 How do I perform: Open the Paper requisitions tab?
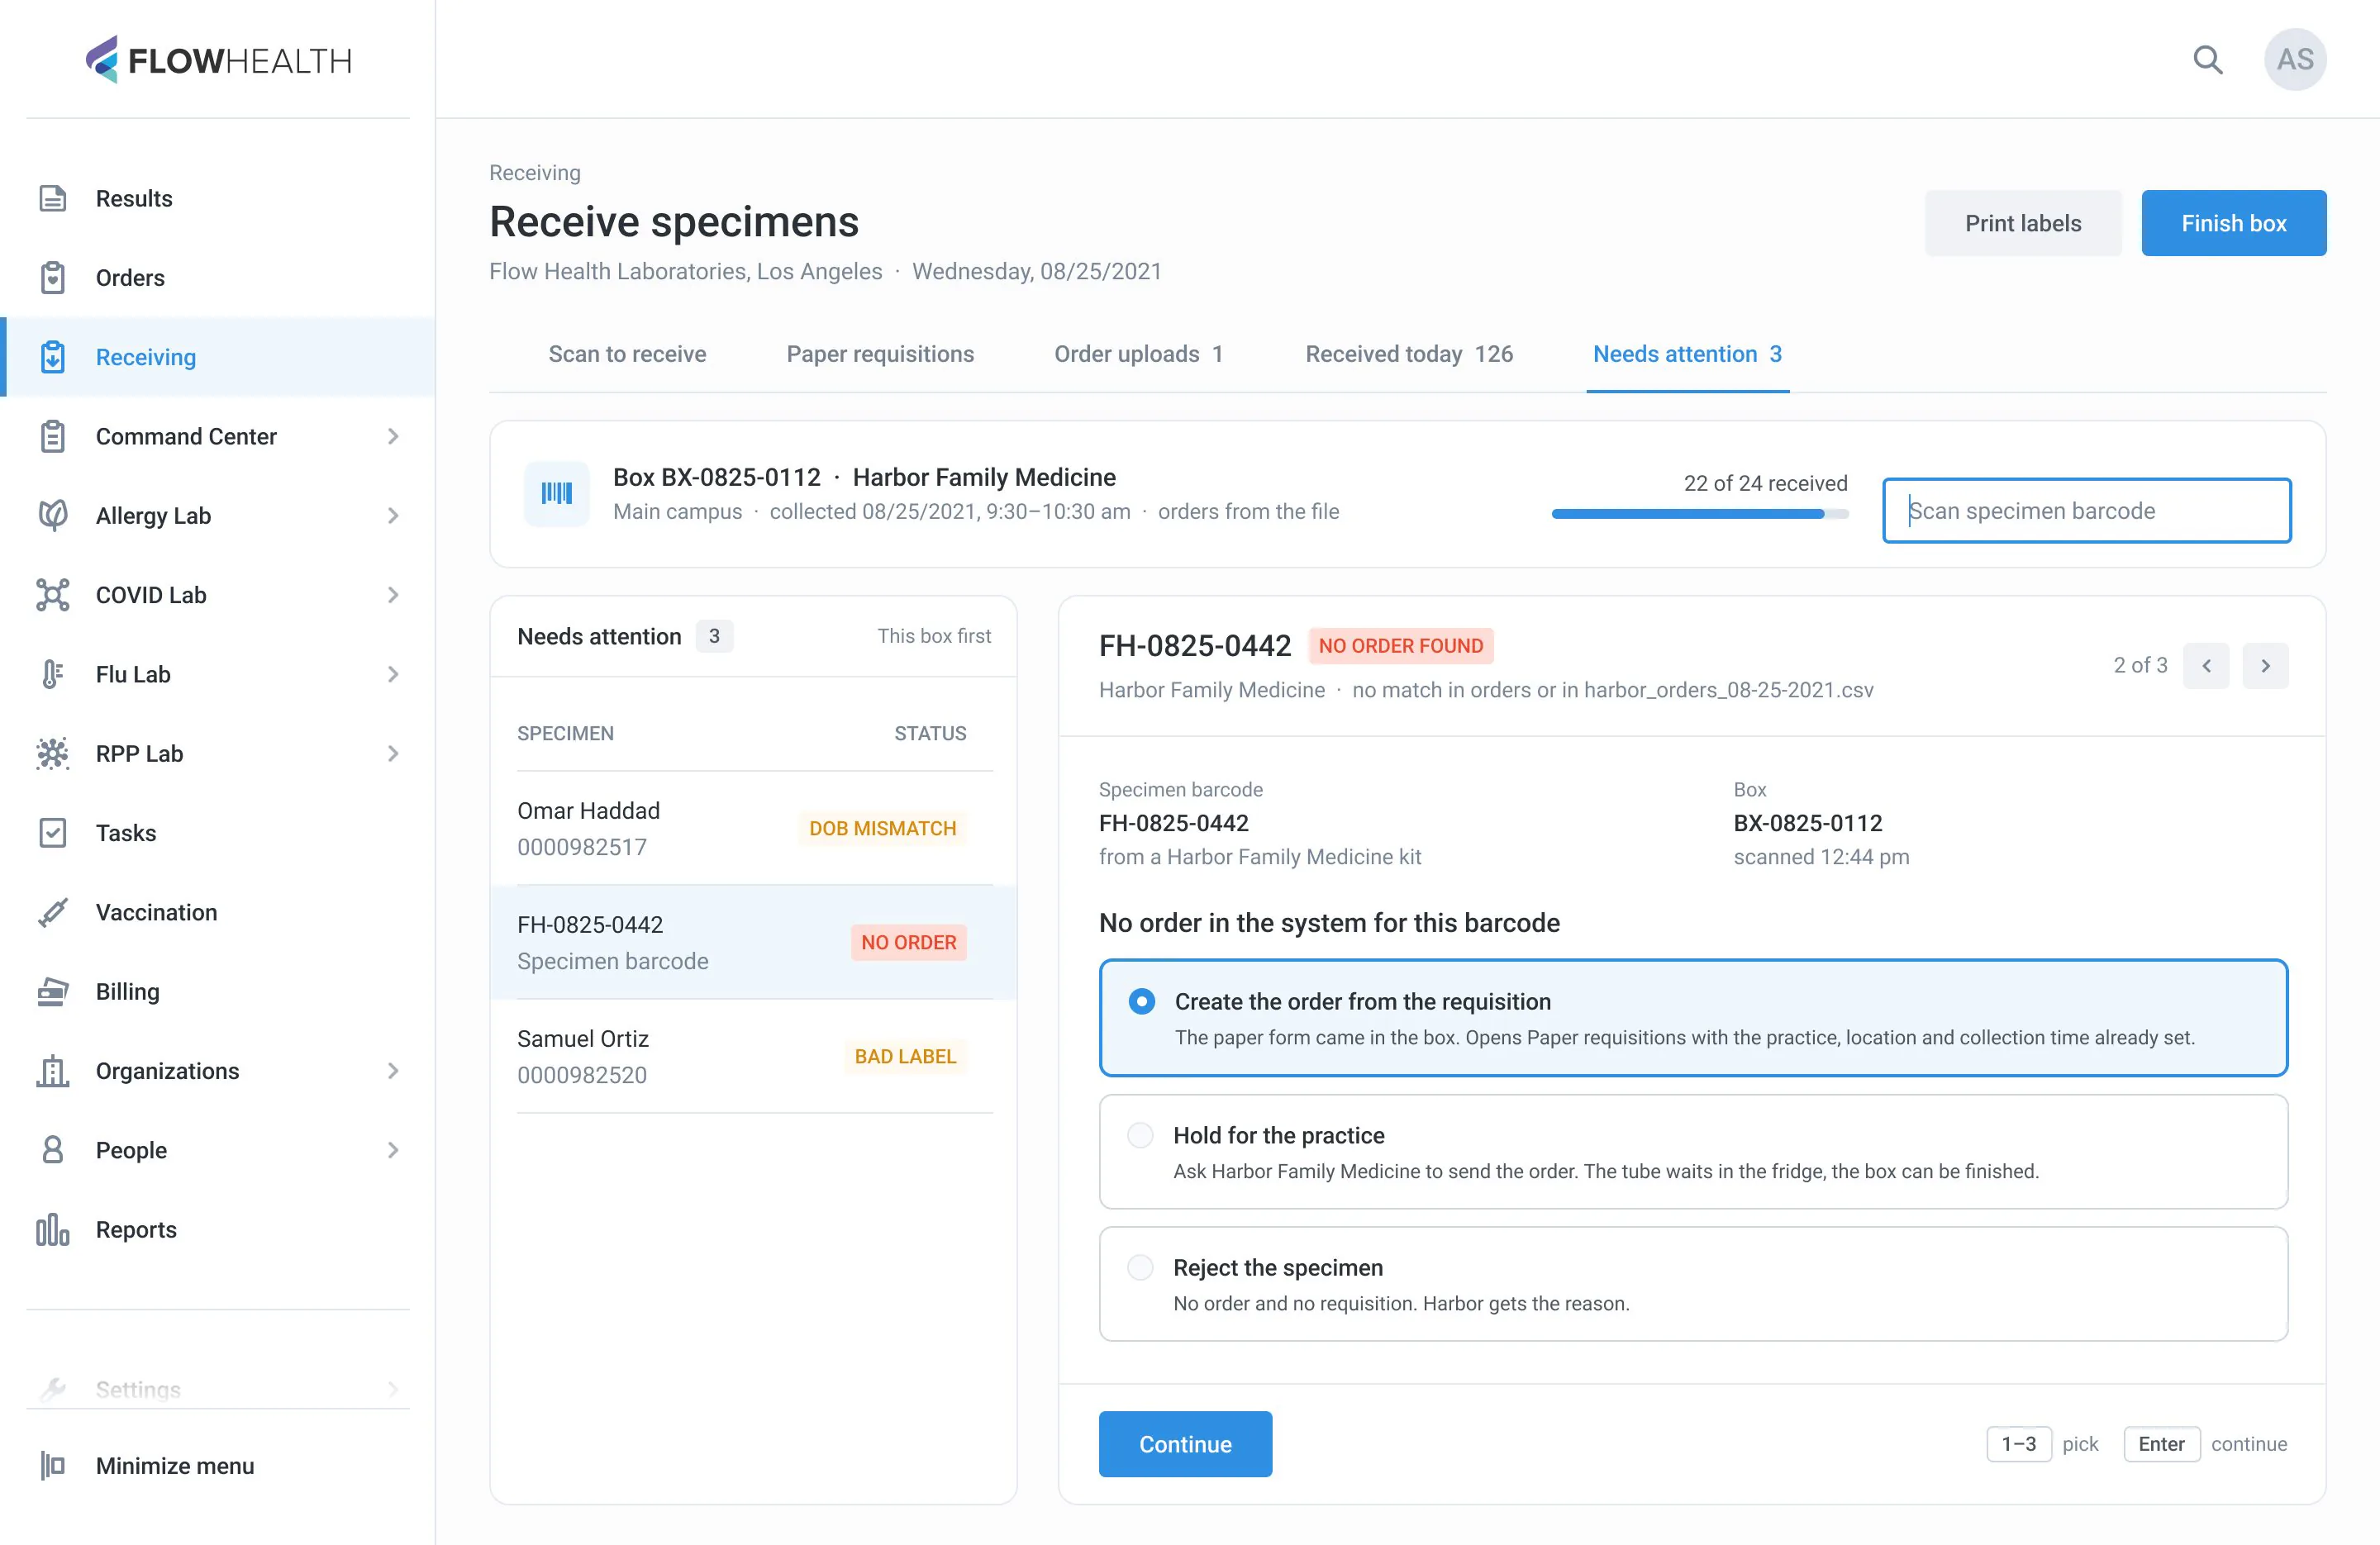click(x=880, y=354)
